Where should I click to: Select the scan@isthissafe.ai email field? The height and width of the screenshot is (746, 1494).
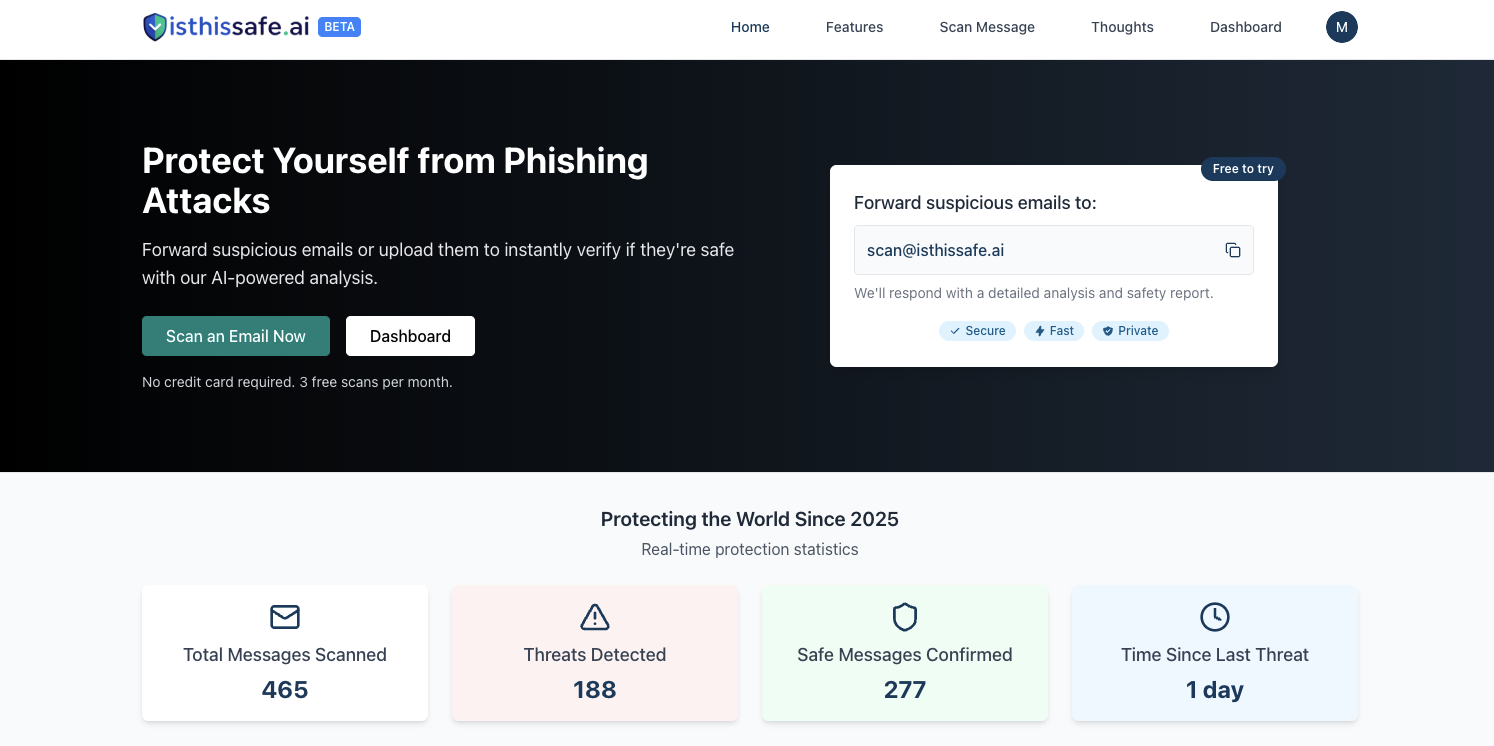[1054, 250]
